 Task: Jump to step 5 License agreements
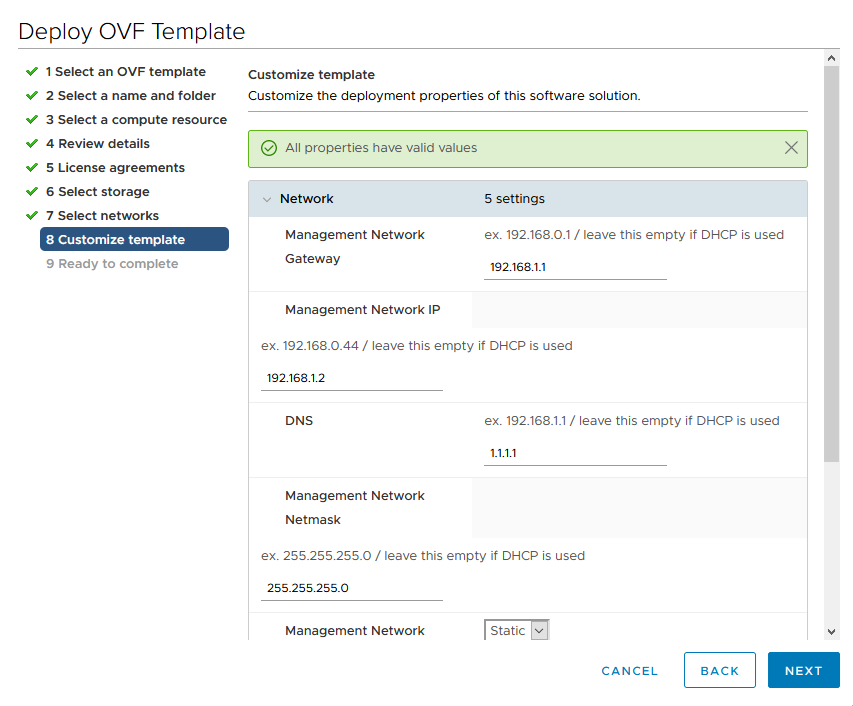(115, 168)
